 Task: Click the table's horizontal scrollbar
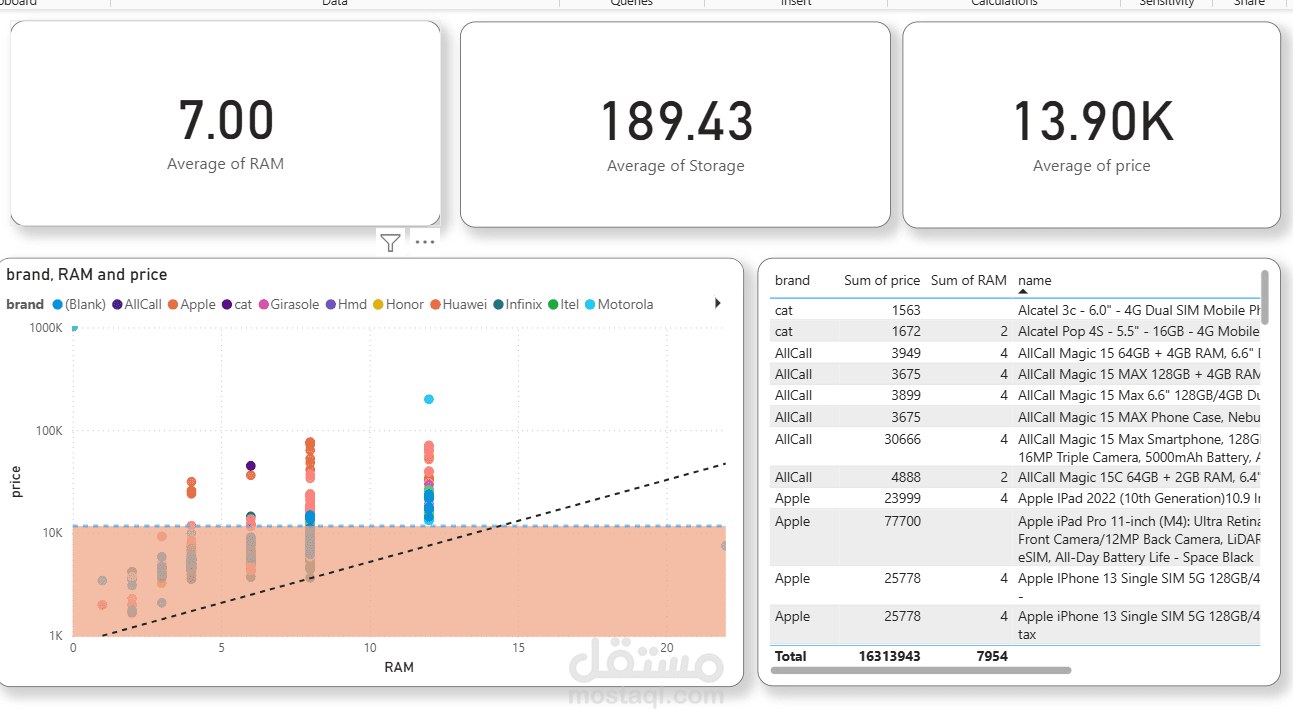point(921,670)
